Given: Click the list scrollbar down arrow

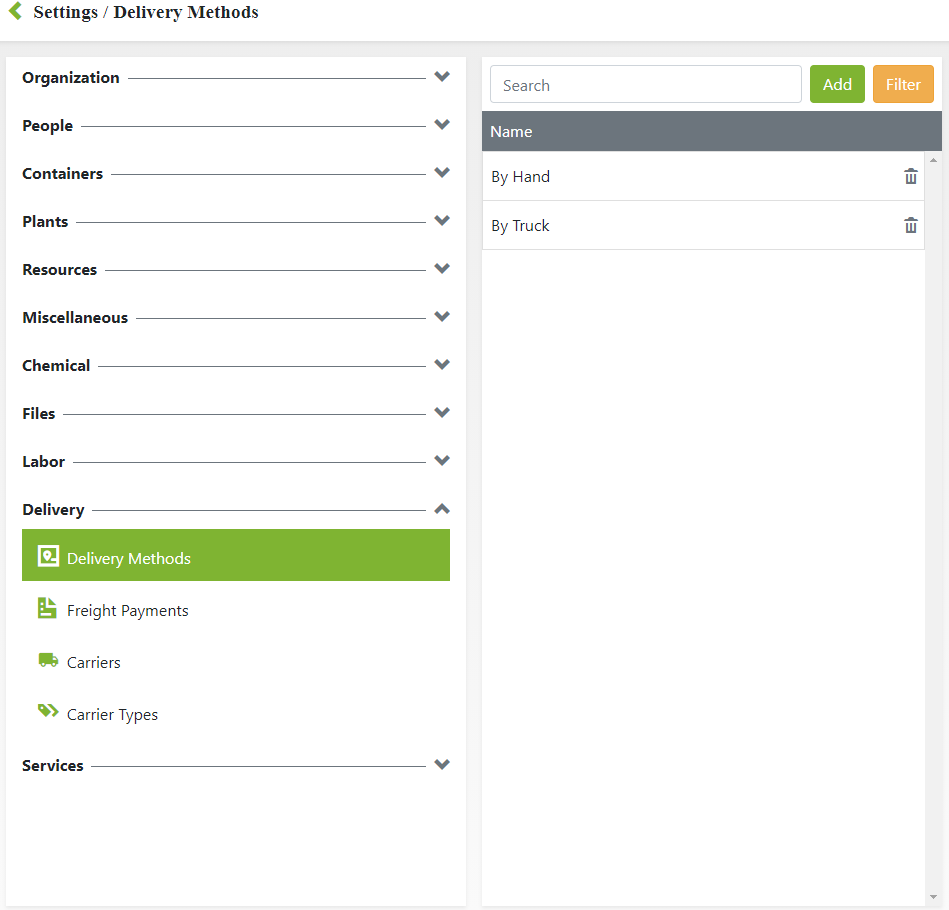Looking at the screenshot, I should click(x=934, y=897).
